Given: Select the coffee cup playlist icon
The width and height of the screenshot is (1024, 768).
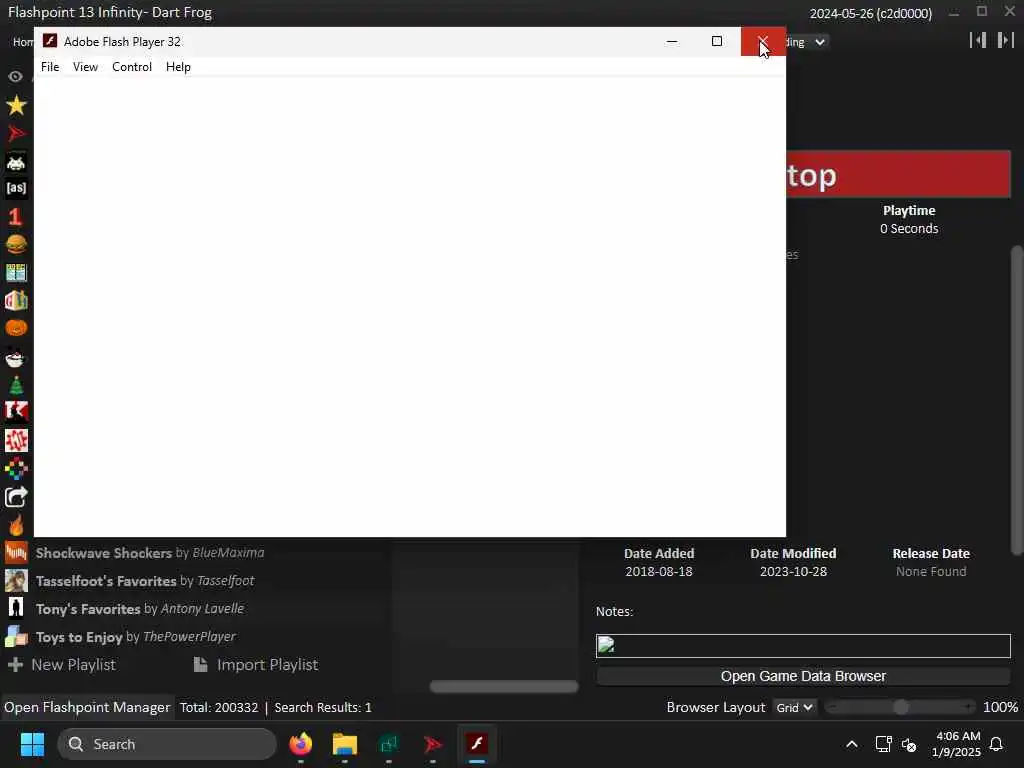Looking at the screenshot, I should [16, 357].
